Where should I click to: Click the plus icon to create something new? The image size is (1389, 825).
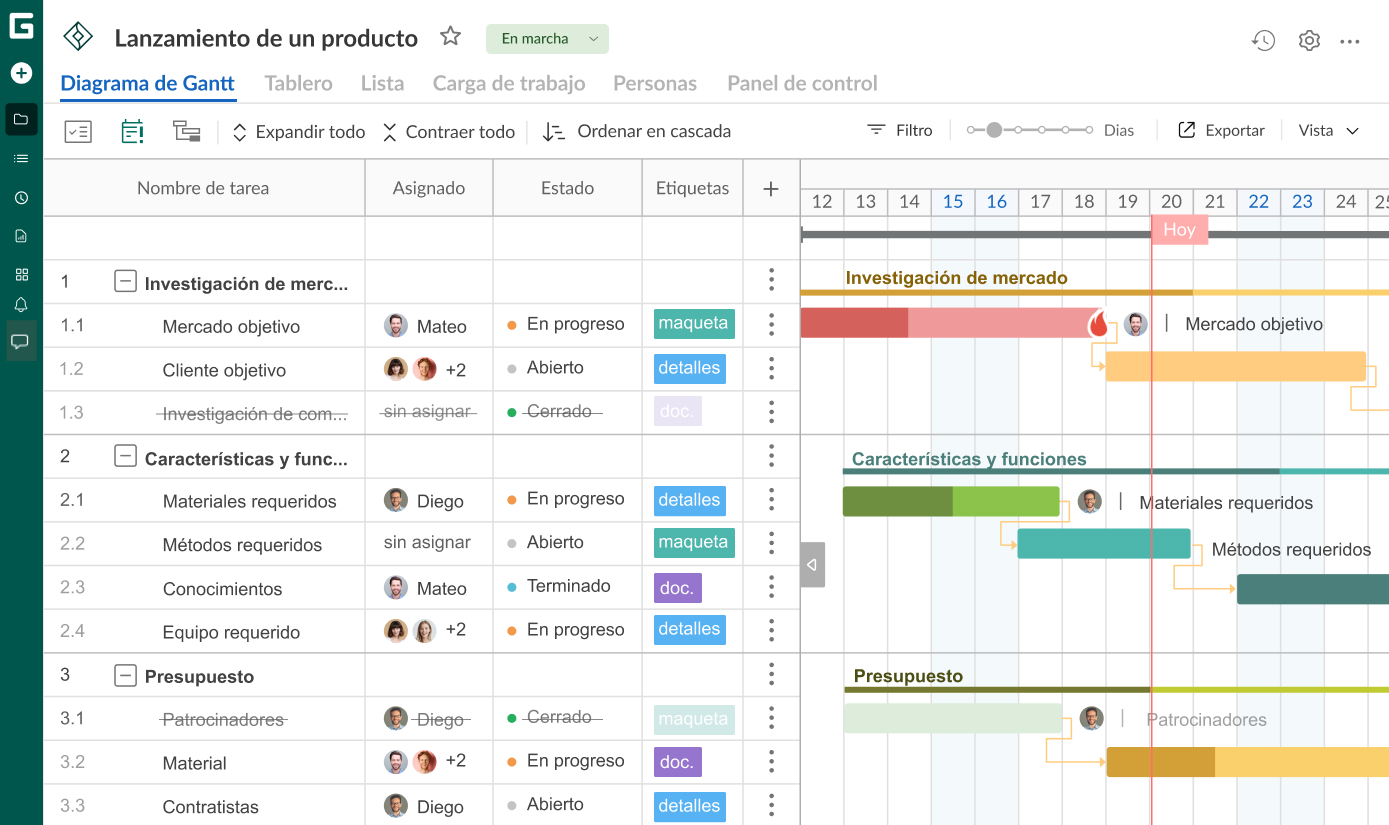[x=21, y=73]
